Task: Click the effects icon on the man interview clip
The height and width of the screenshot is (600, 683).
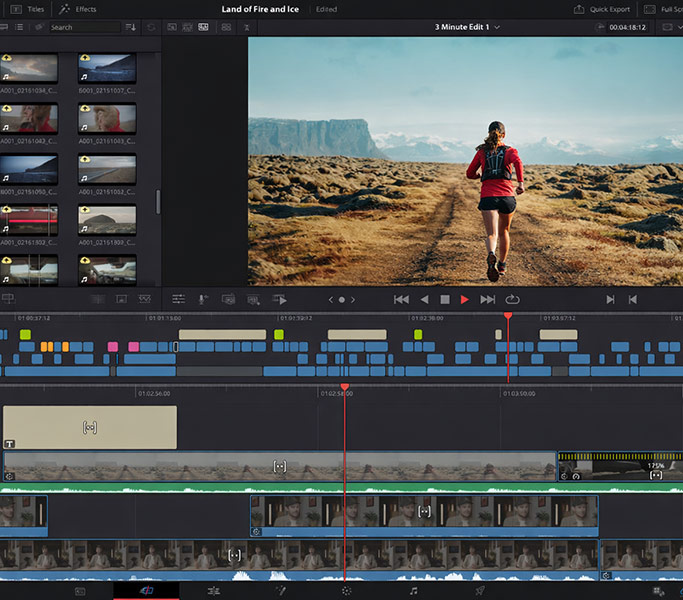Action: [x=257, y=532]
